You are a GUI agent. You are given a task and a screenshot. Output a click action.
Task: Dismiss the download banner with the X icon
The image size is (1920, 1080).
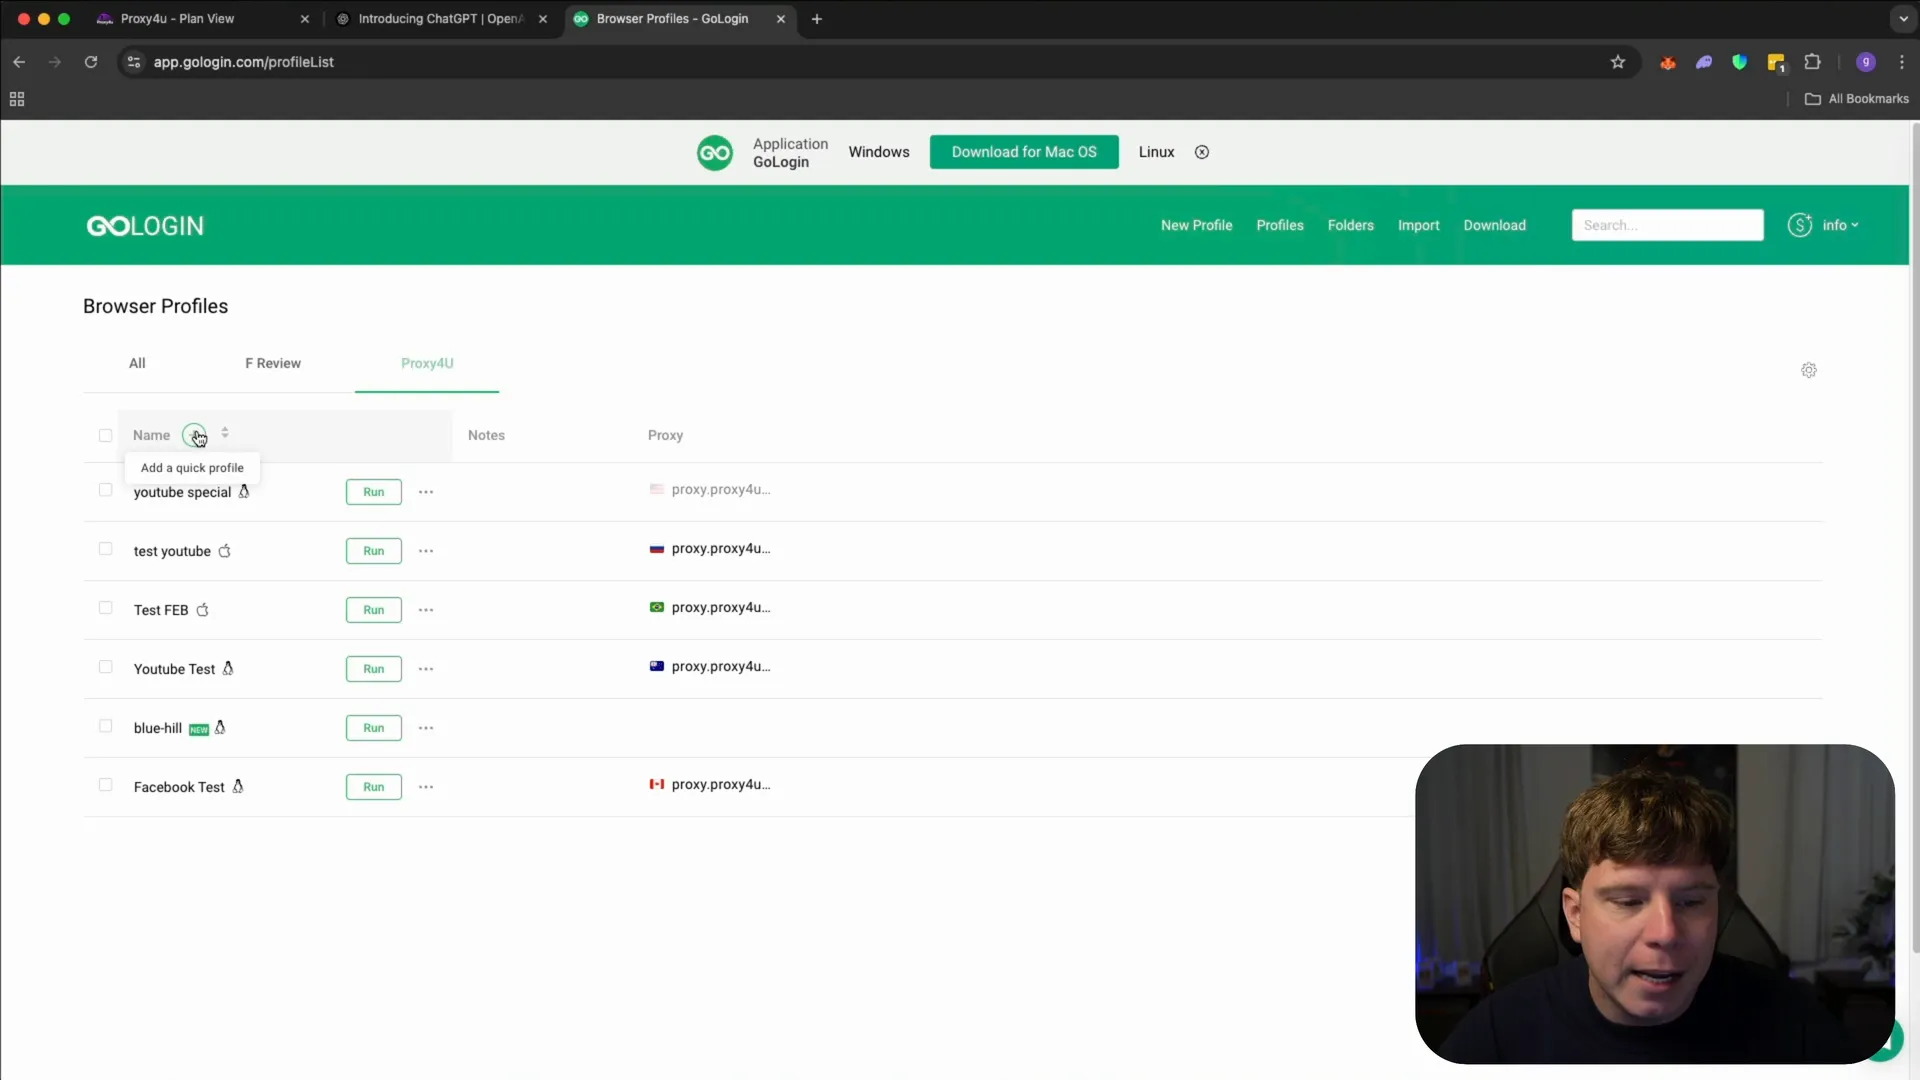coord(1202,152)
